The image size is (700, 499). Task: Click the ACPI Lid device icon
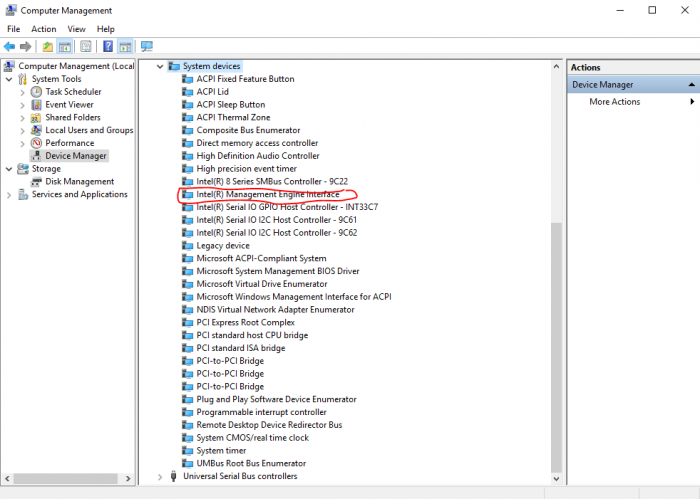pyautogui.click(x=188, y=92)
